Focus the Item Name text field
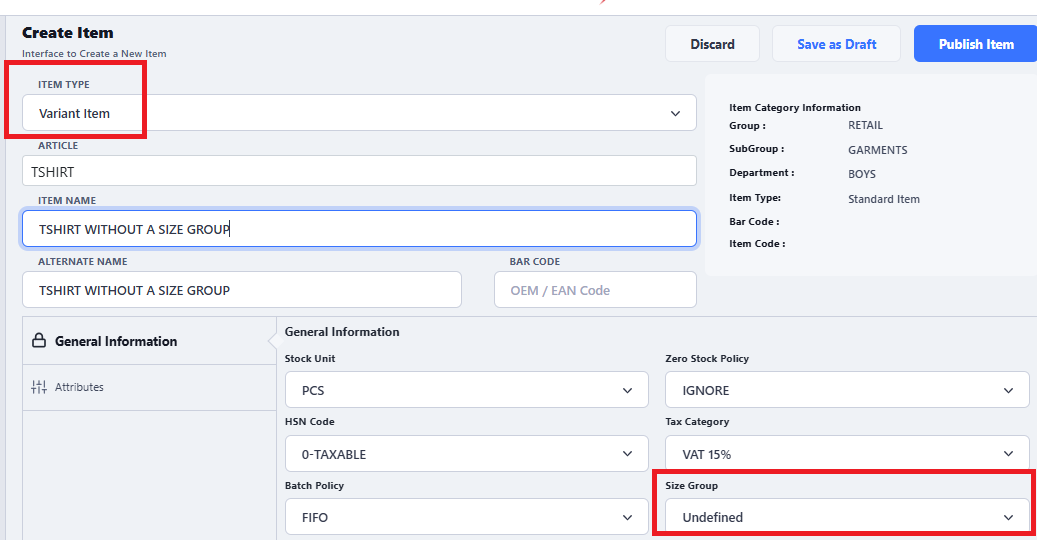 (359, 229)
